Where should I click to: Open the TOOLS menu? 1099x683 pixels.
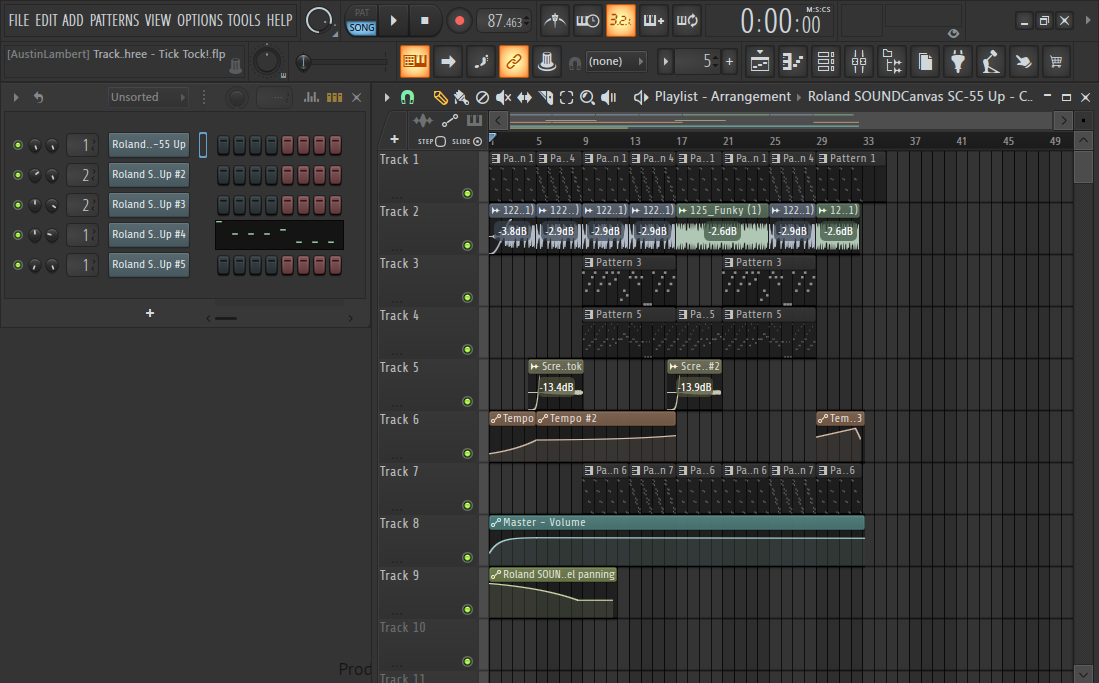[243, 20]
